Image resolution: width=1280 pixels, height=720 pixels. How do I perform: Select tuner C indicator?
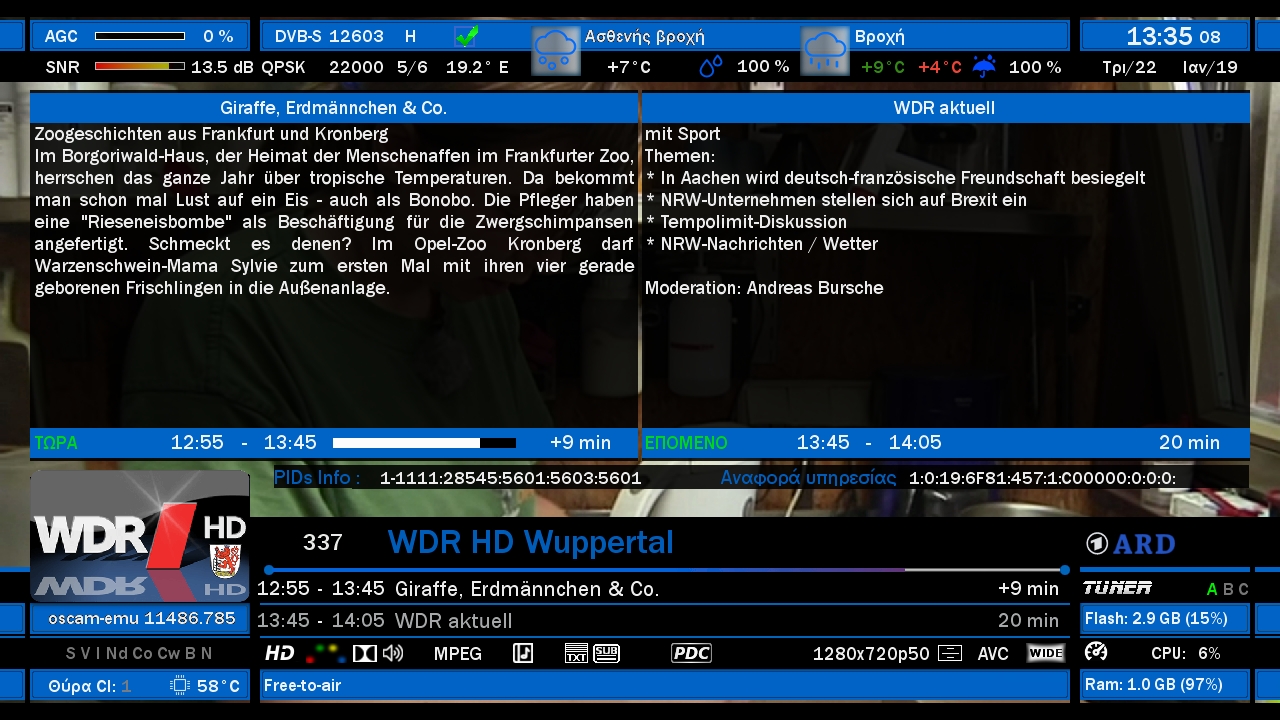pyautogui.click(x=1244, y=589)
